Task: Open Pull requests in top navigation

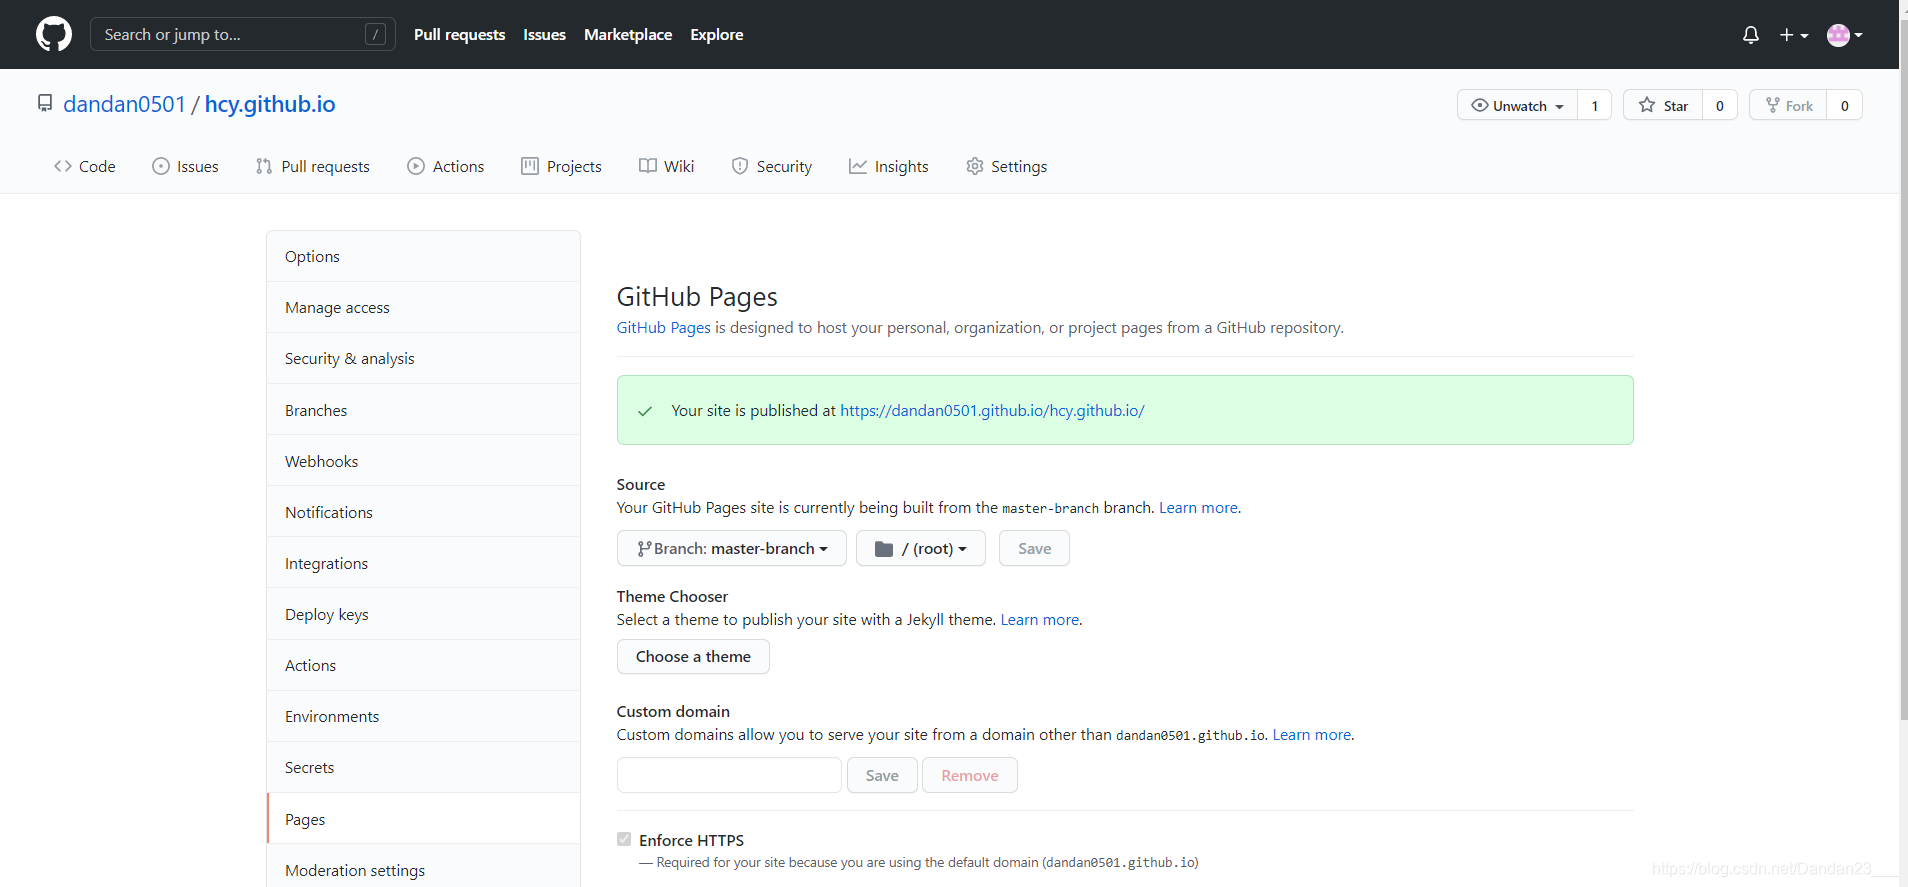Action: [459, 34]
